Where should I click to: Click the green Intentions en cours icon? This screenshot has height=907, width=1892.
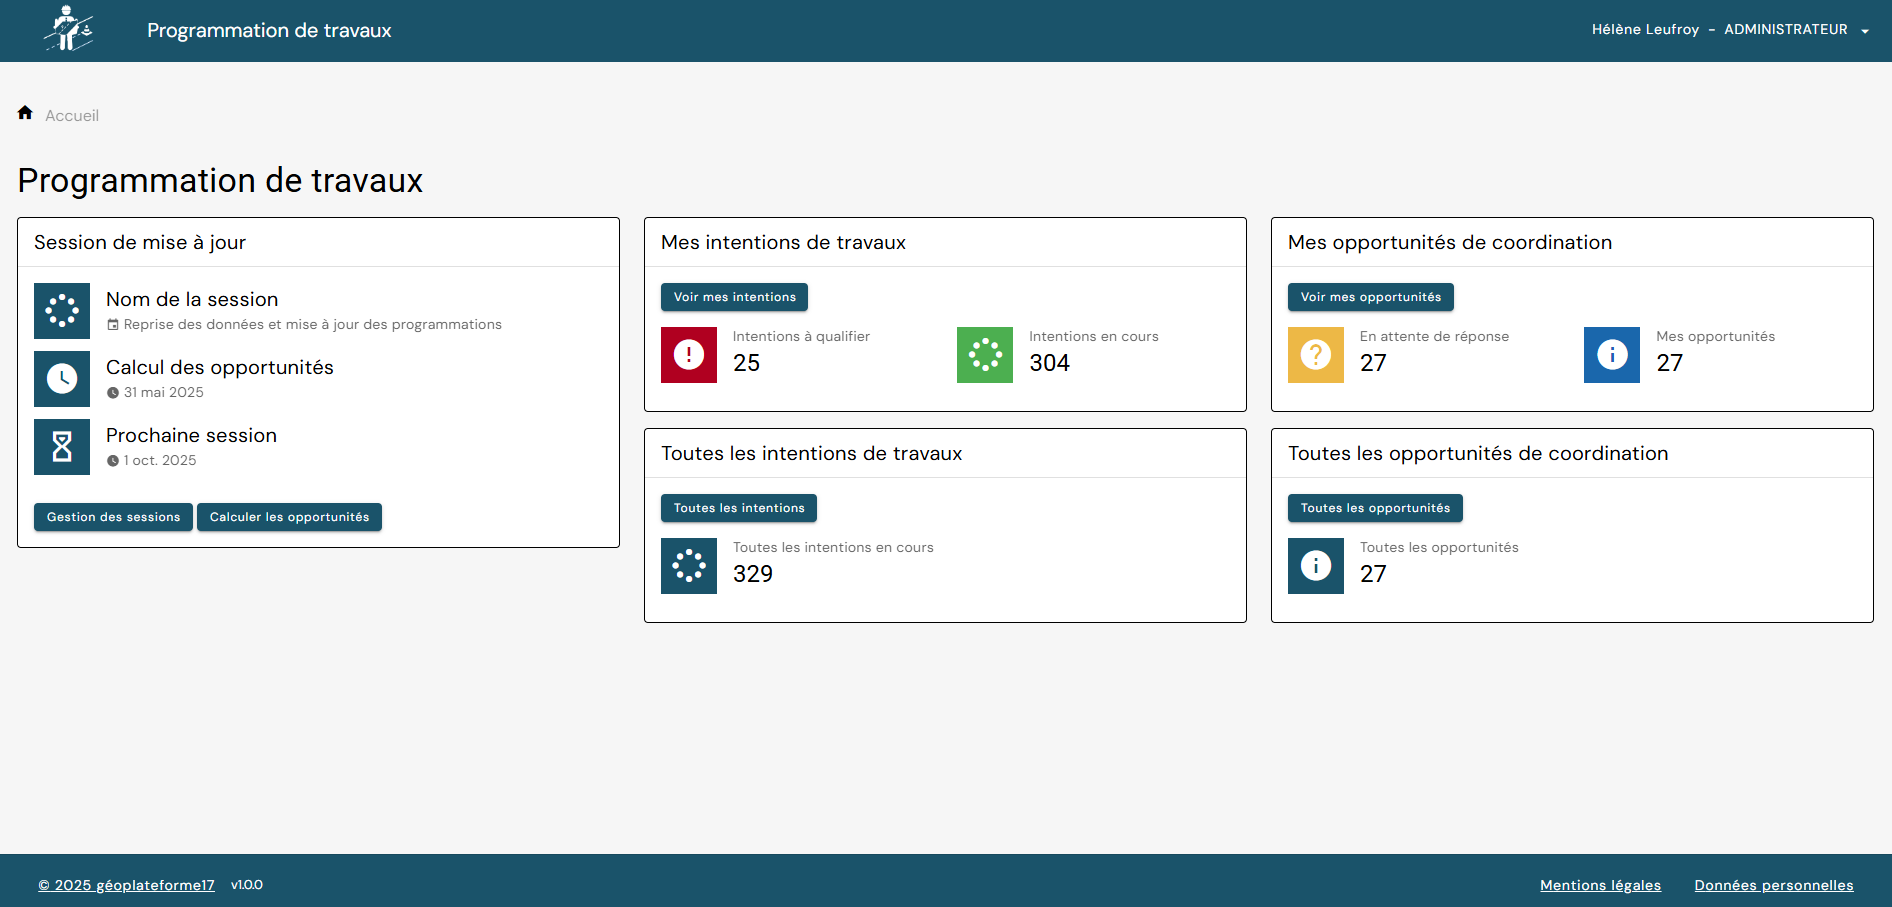pyautogui.click(x=984, y=355)
